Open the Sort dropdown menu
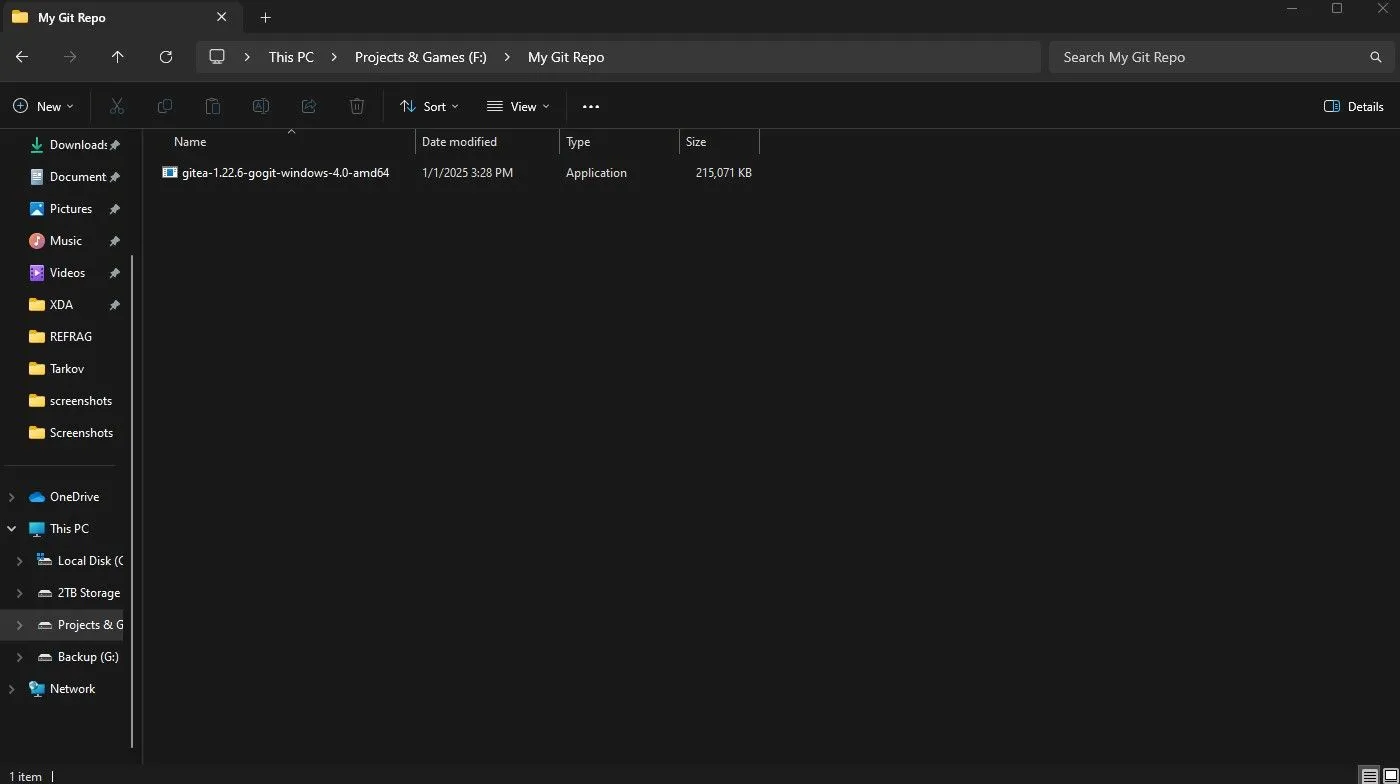Screen dimensions: 1400x784 pos(429,106)
